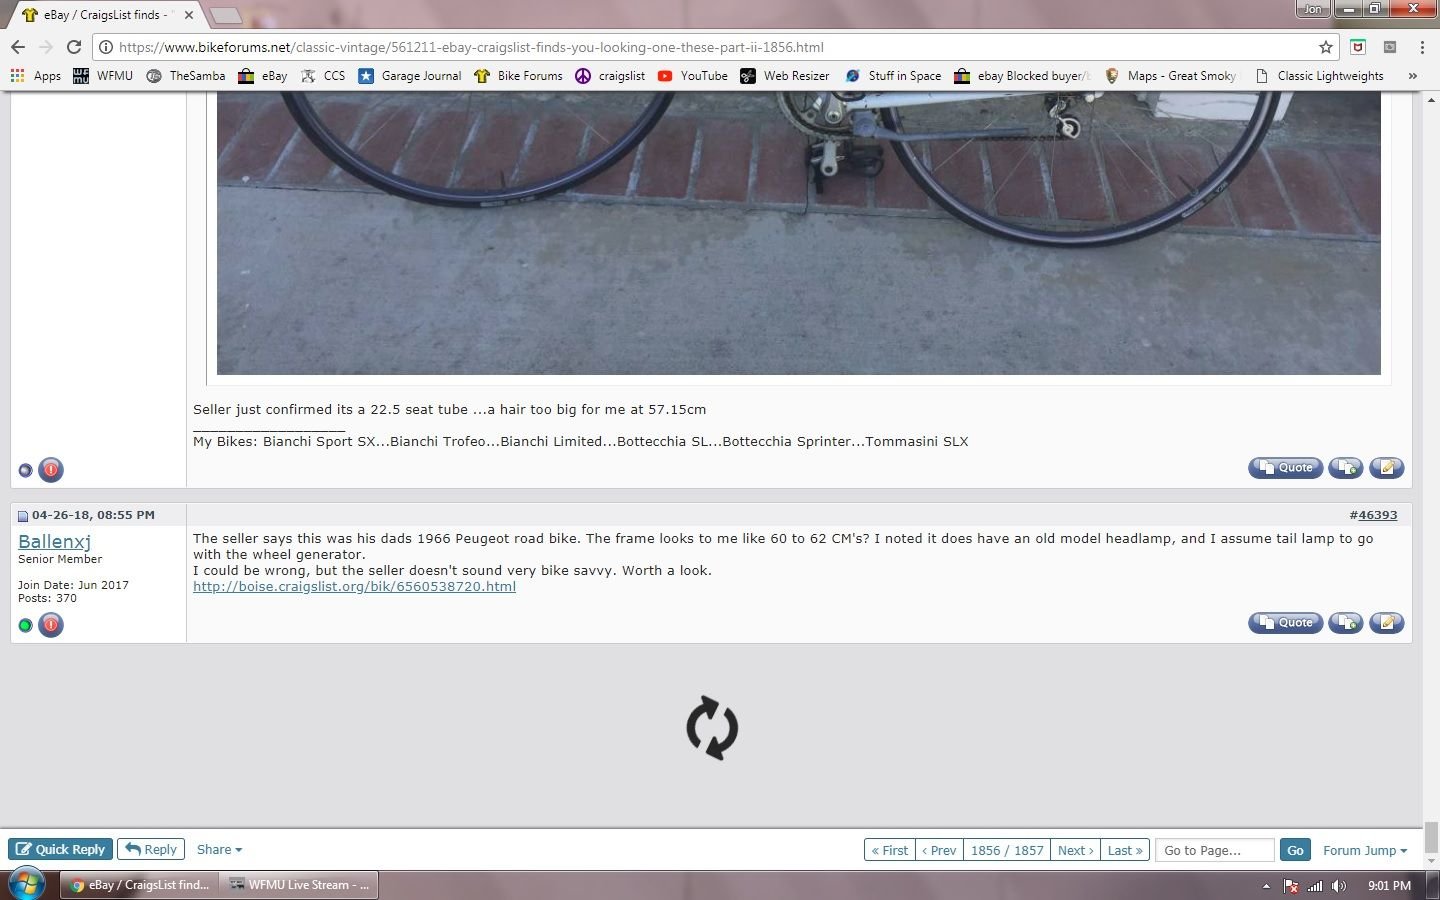
Task: Click the Go button
Action: pyautogui.click(x=1295, y=850)
